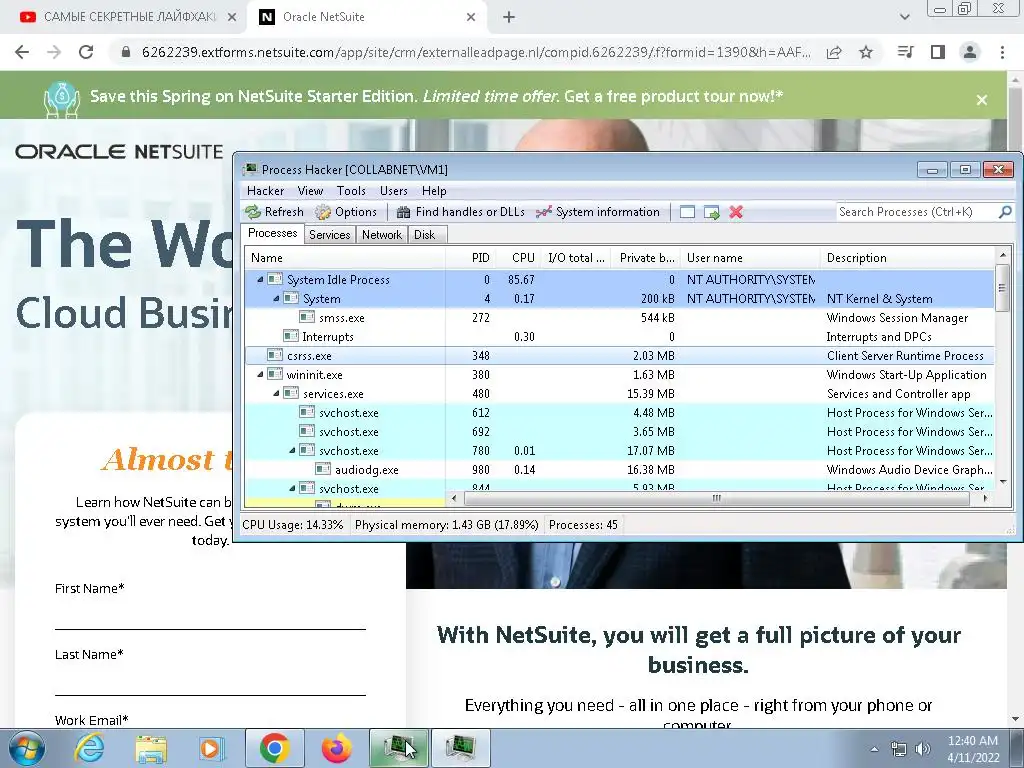Click the horizontal scrollbar right arrow
This screenshot has width=1024, height=768.
pos(985,498)
